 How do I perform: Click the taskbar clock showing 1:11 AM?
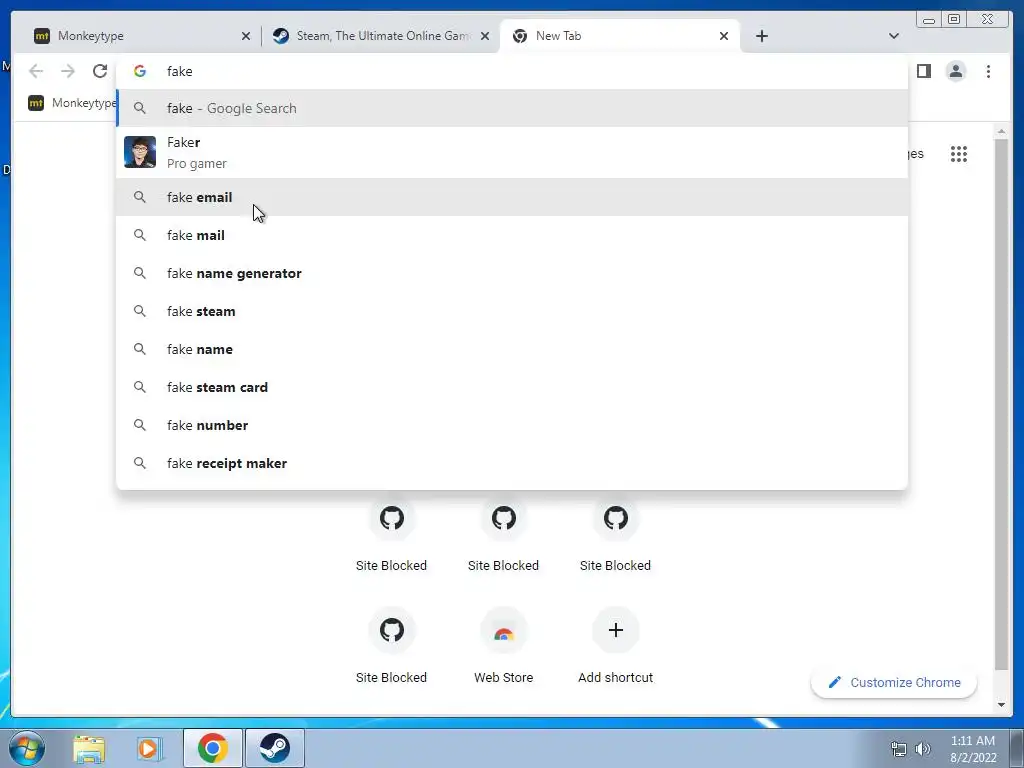coord(973,749)
